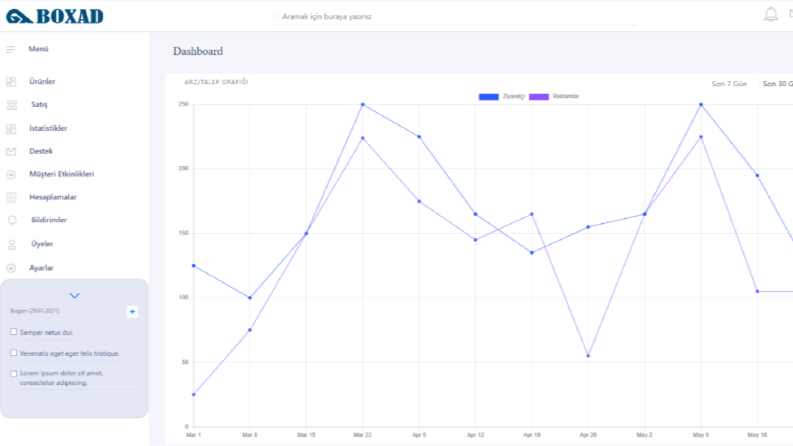Switch chart to Son 7 Gün
Screen dimensions: 793x446
729,83
